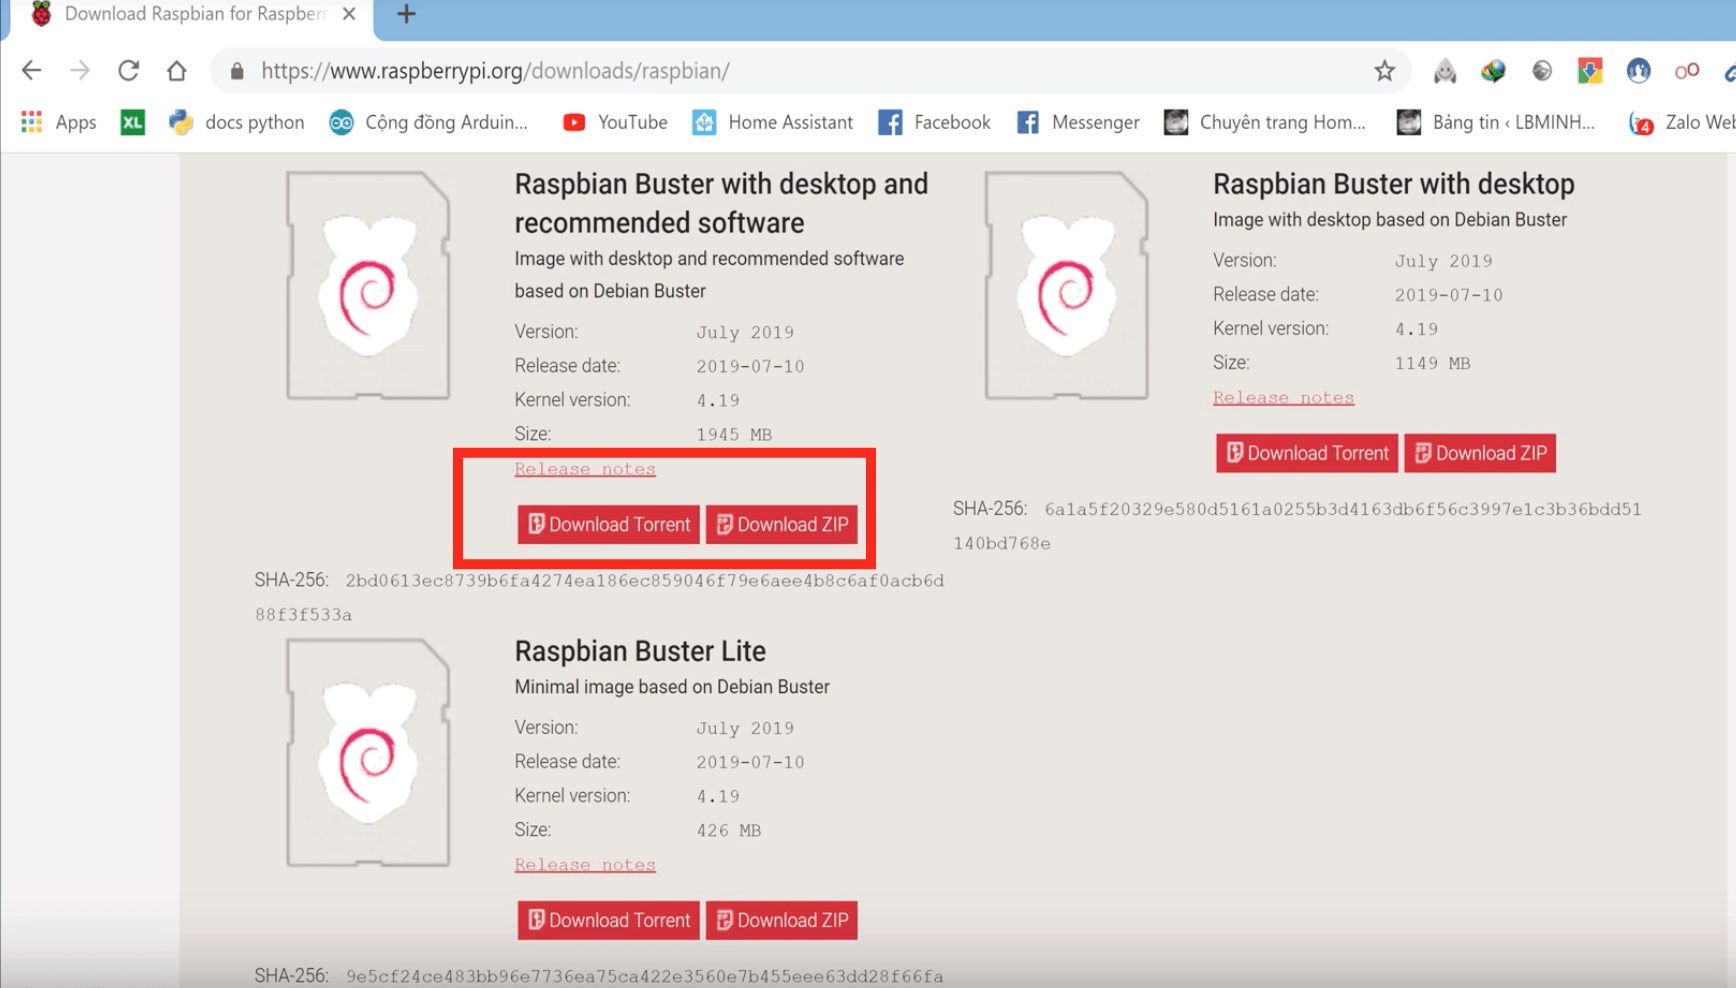This screenshot has height=988, width=1736.
Task: Download Torrent for Buster with recommended software
Action: click(609, 524)
